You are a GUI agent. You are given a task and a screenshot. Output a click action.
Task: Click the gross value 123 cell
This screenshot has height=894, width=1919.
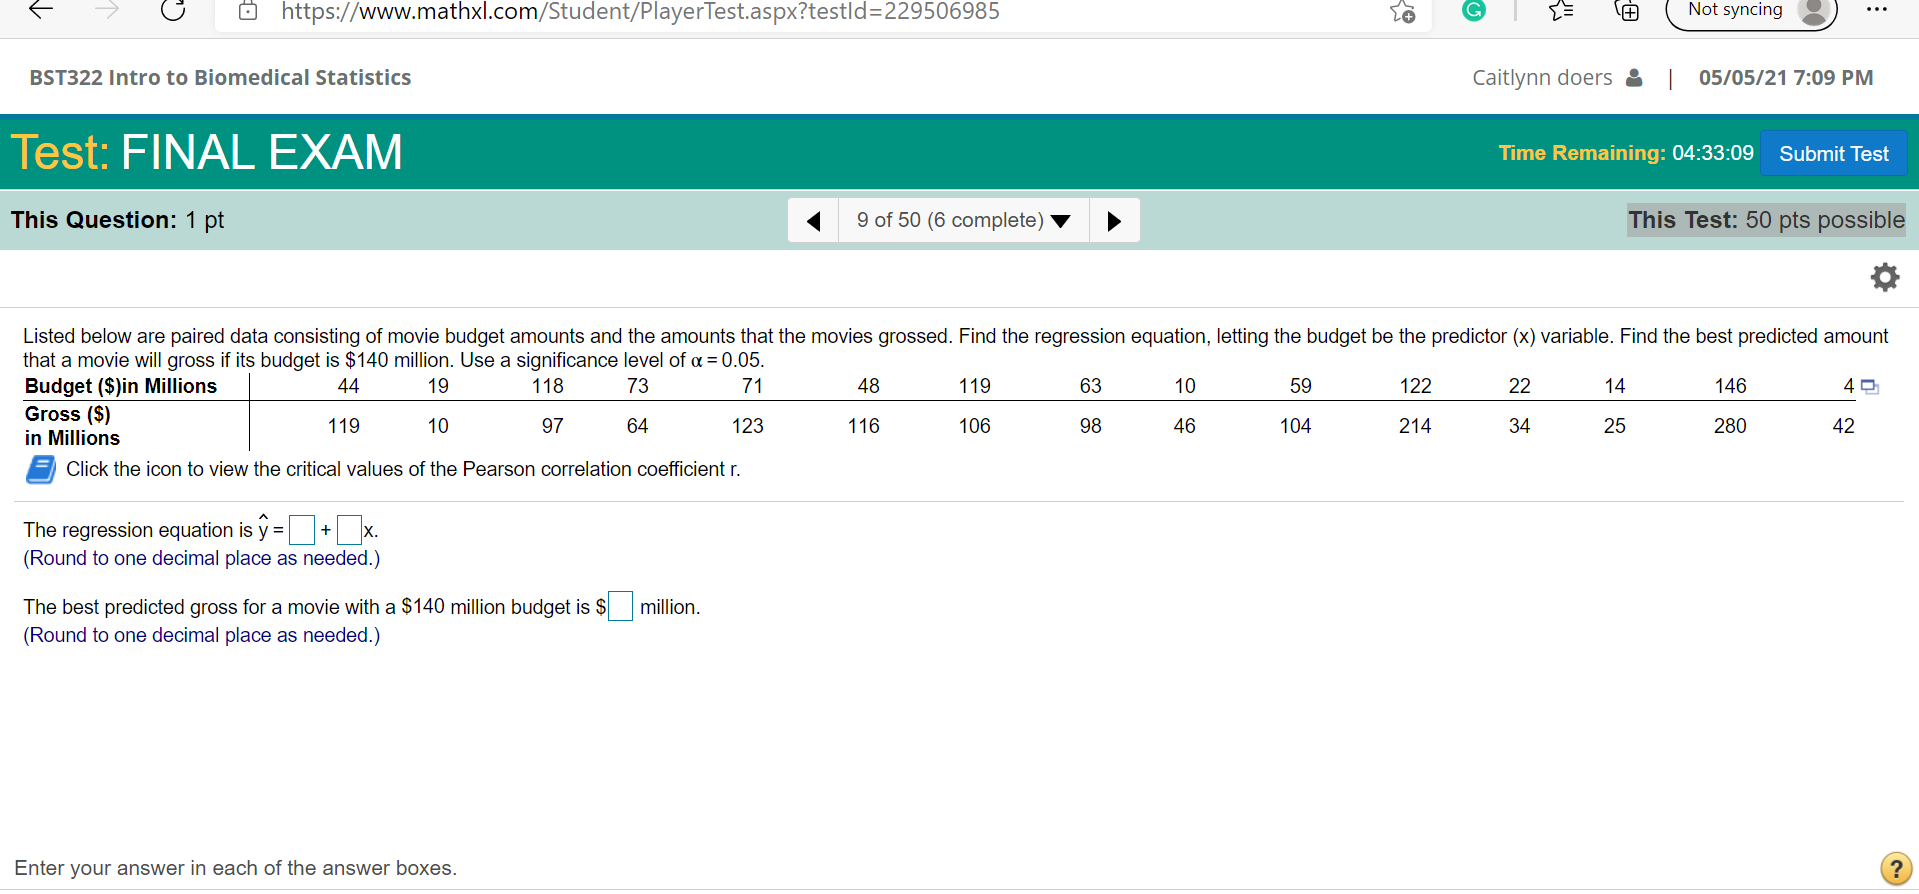pyautogui.click(x=747, y=426)
